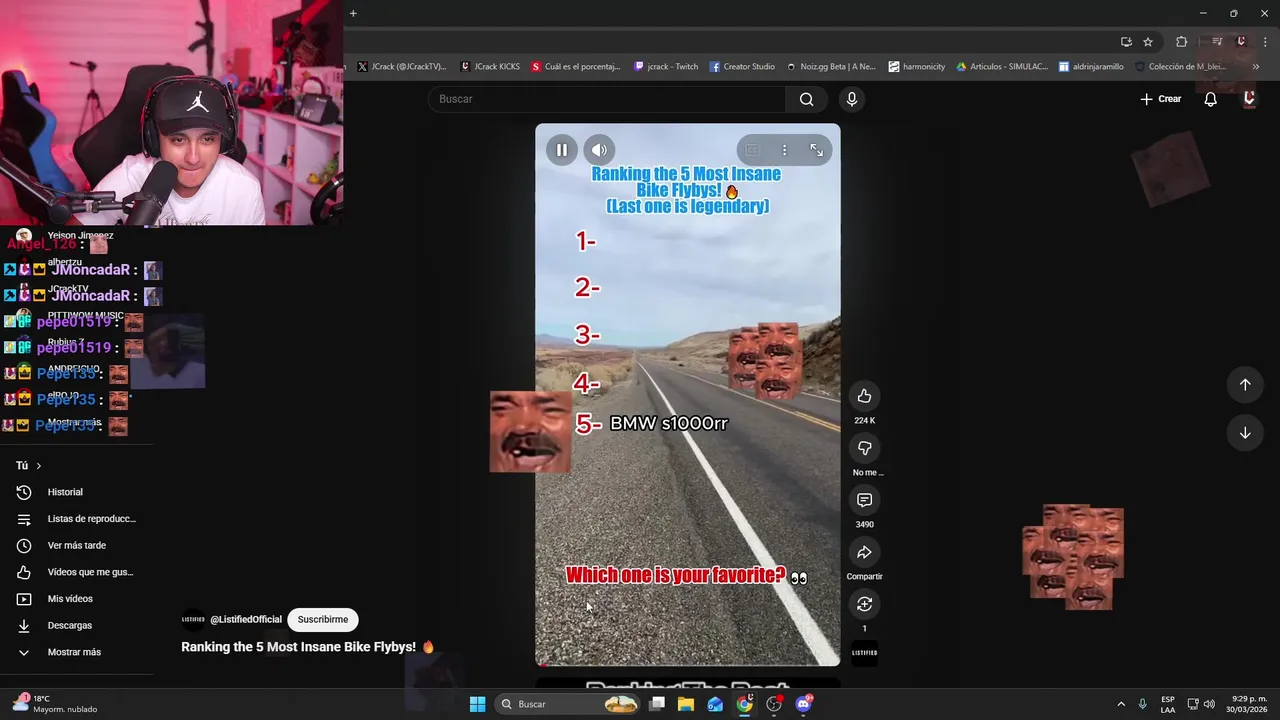Bookmark this page with the star icon
1280x720 pixels.
(1148, 42)
